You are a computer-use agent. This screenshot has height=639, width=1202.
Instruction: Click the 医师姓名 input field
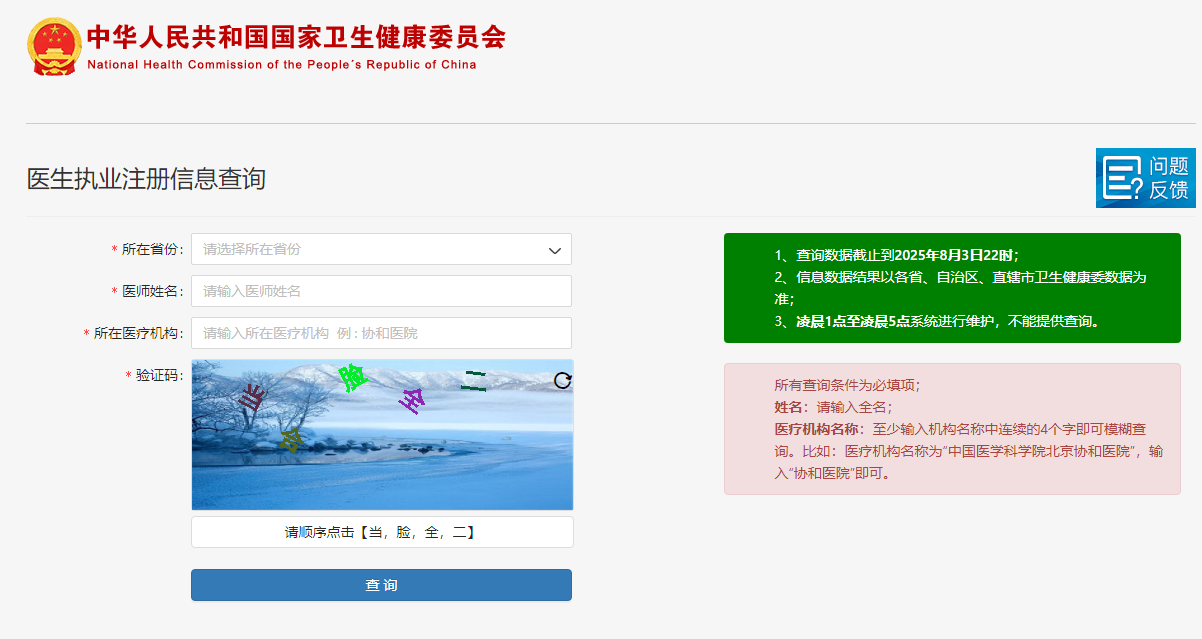click(x=381, y=290)
